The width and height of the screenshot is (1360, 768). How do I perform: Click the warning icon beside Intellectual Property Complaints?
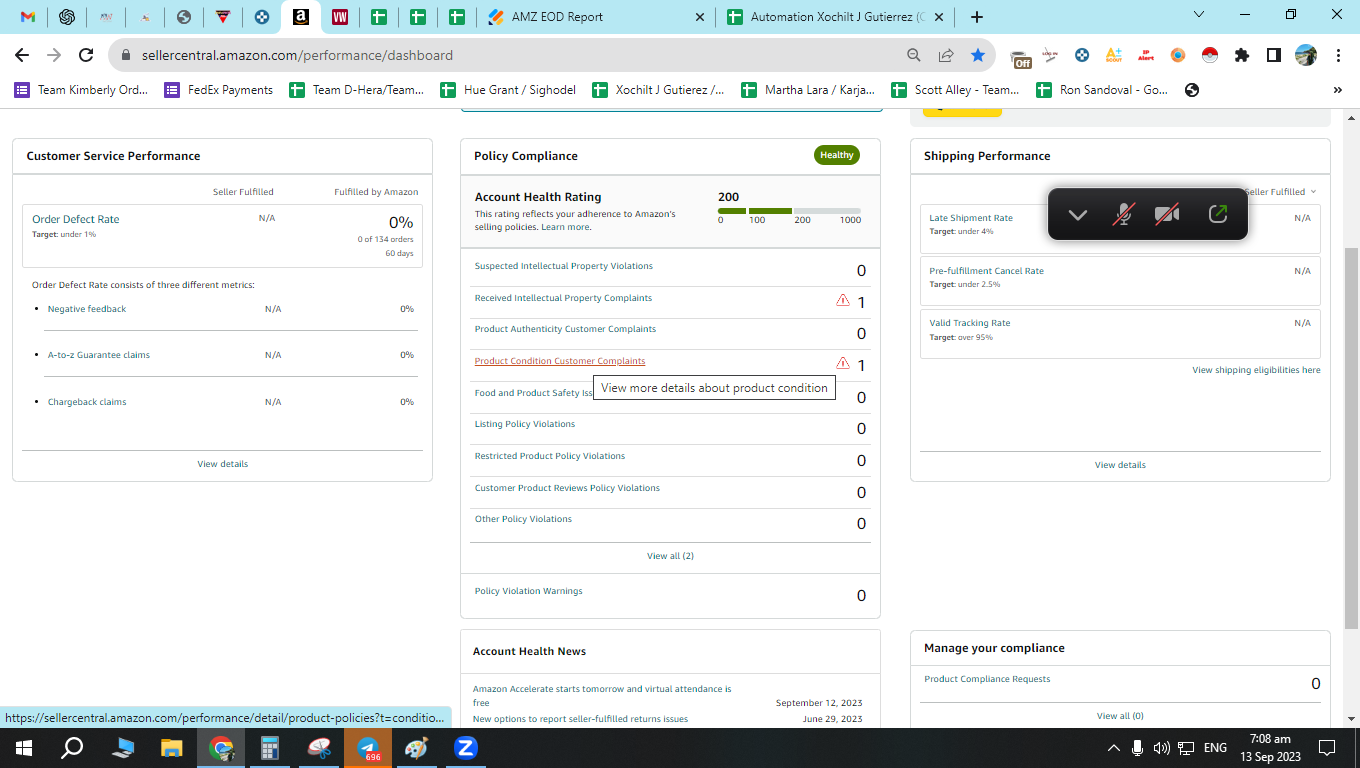pyautogui.click(x=843, y=300)
